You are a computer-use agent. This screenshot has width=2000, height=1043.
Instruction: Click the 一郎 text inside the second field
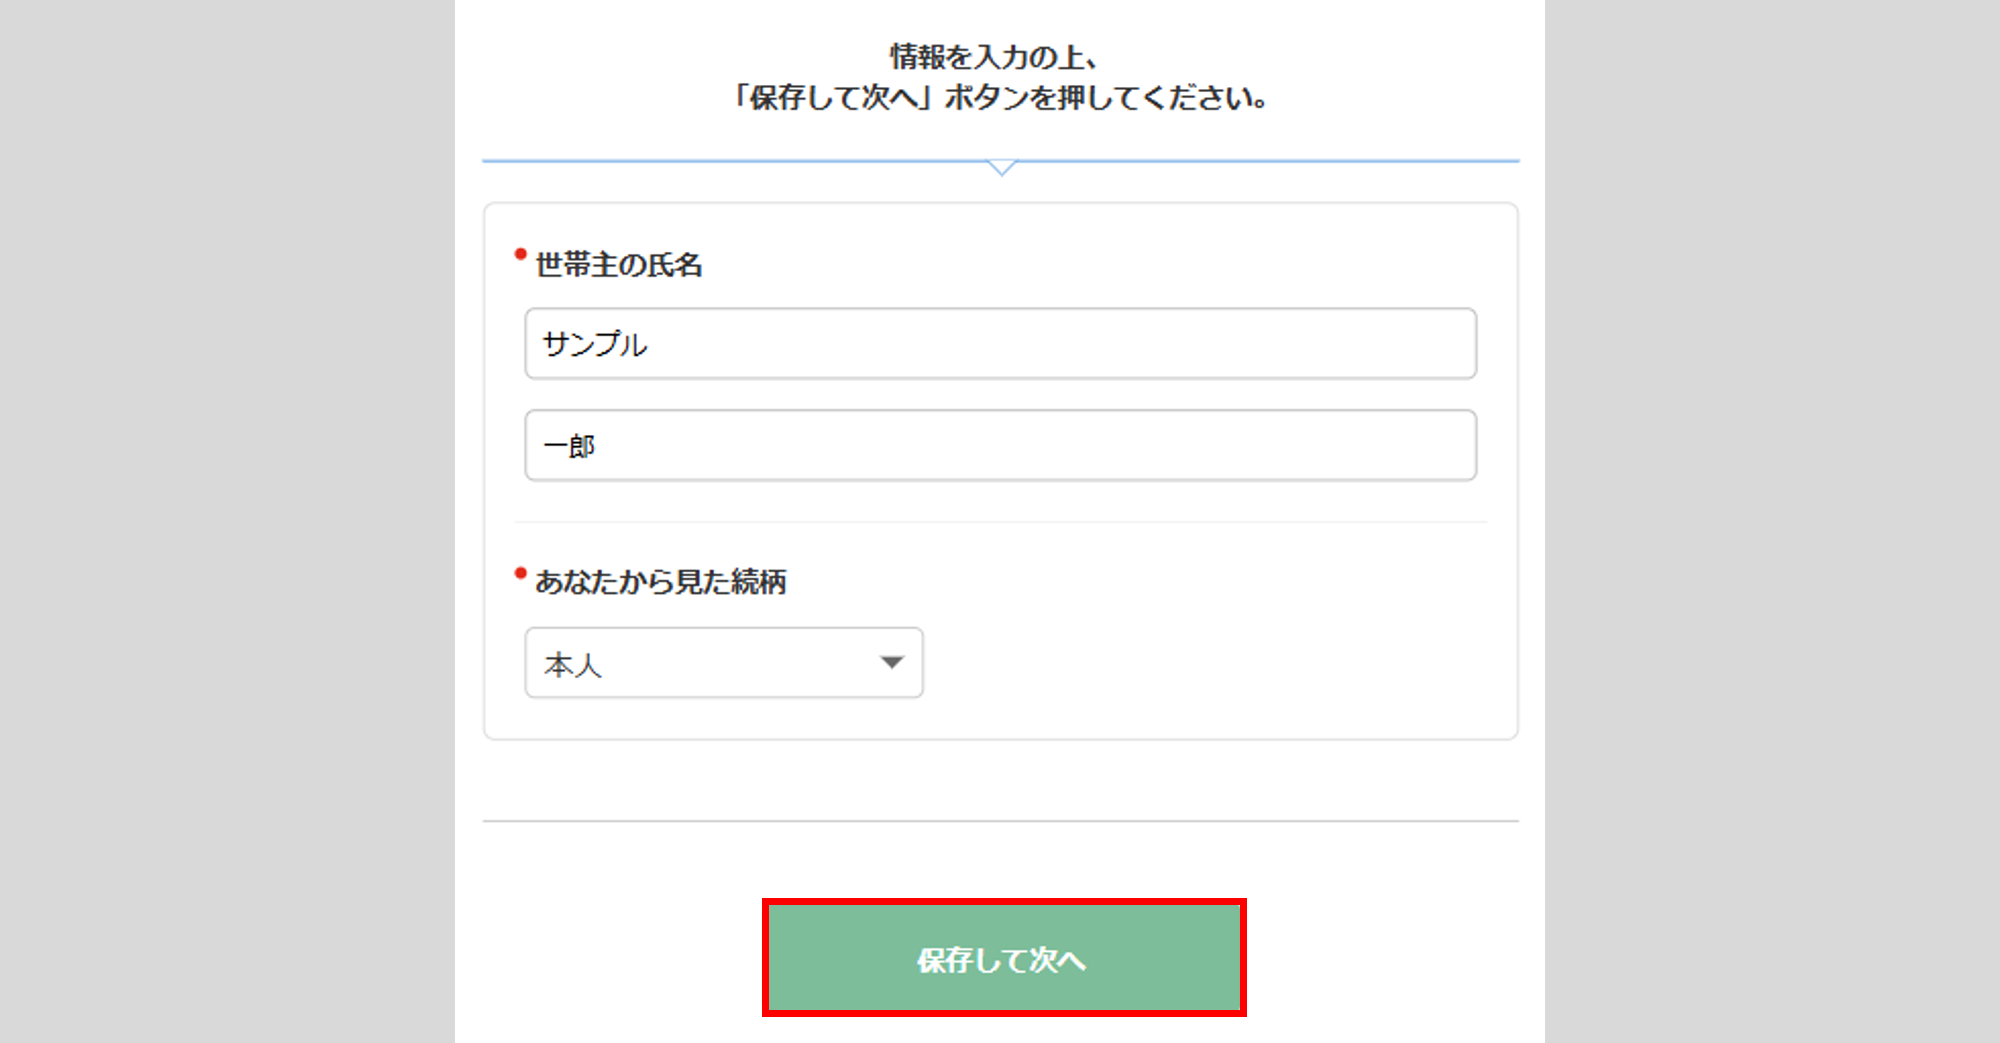click(569, 446)
